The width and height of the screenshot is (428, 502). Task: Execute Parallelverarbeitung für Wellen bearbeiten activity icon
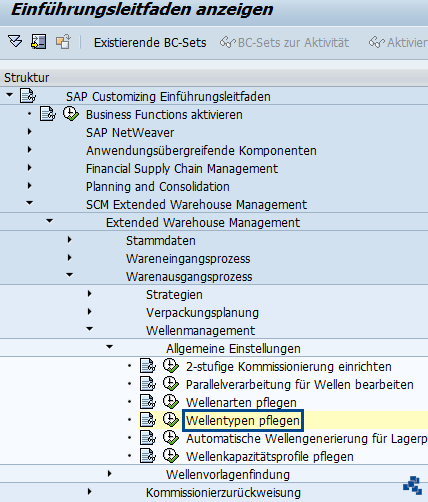[x=171, y=384]
